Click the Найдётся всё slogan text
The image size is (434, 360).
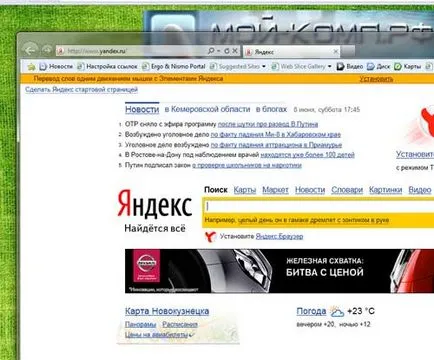155,229
